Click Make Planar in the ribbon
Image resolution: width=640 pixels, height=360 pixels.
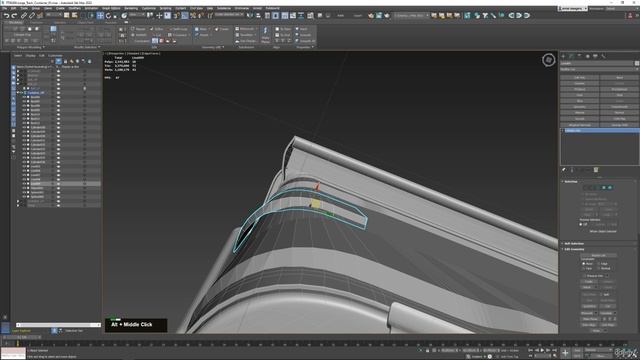tap(265, 35)
